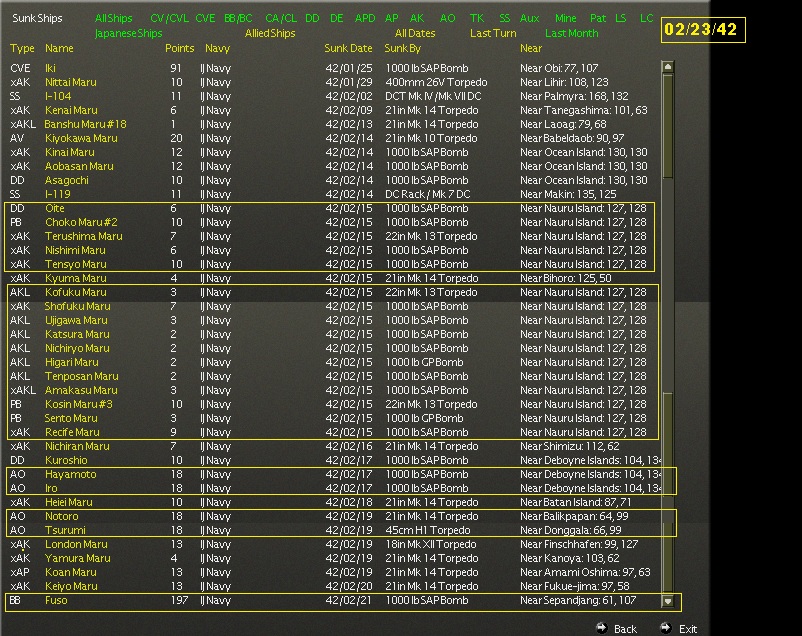Click the scrollbar up arrow
Viewport: 802px width, 636px height.
[x=667, y=67]
